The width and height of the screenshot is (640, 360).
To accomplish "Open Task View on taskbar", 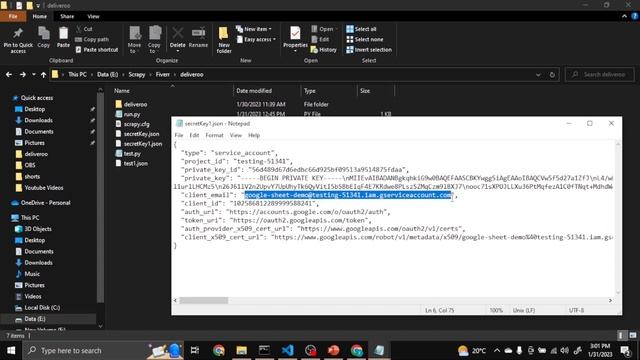I will click(x=195, y=350).
